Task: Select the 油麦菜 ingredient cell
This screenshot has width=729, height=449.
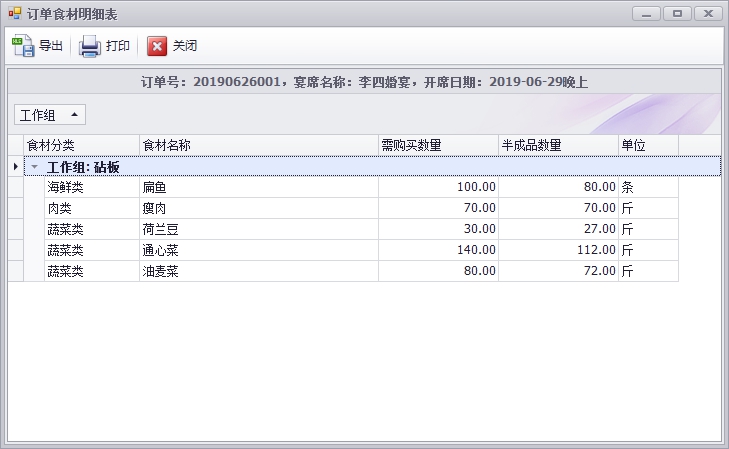Action: (259, 271)
